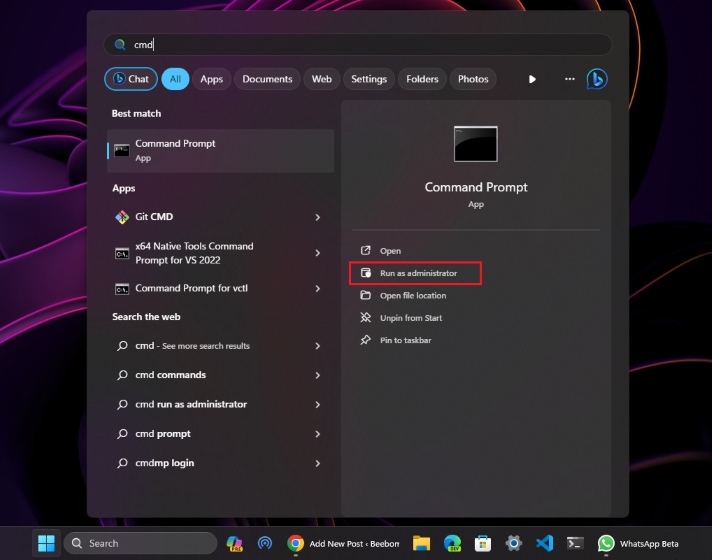
Task: Open Chrome icon on taskbar
Action: point(295,543)
